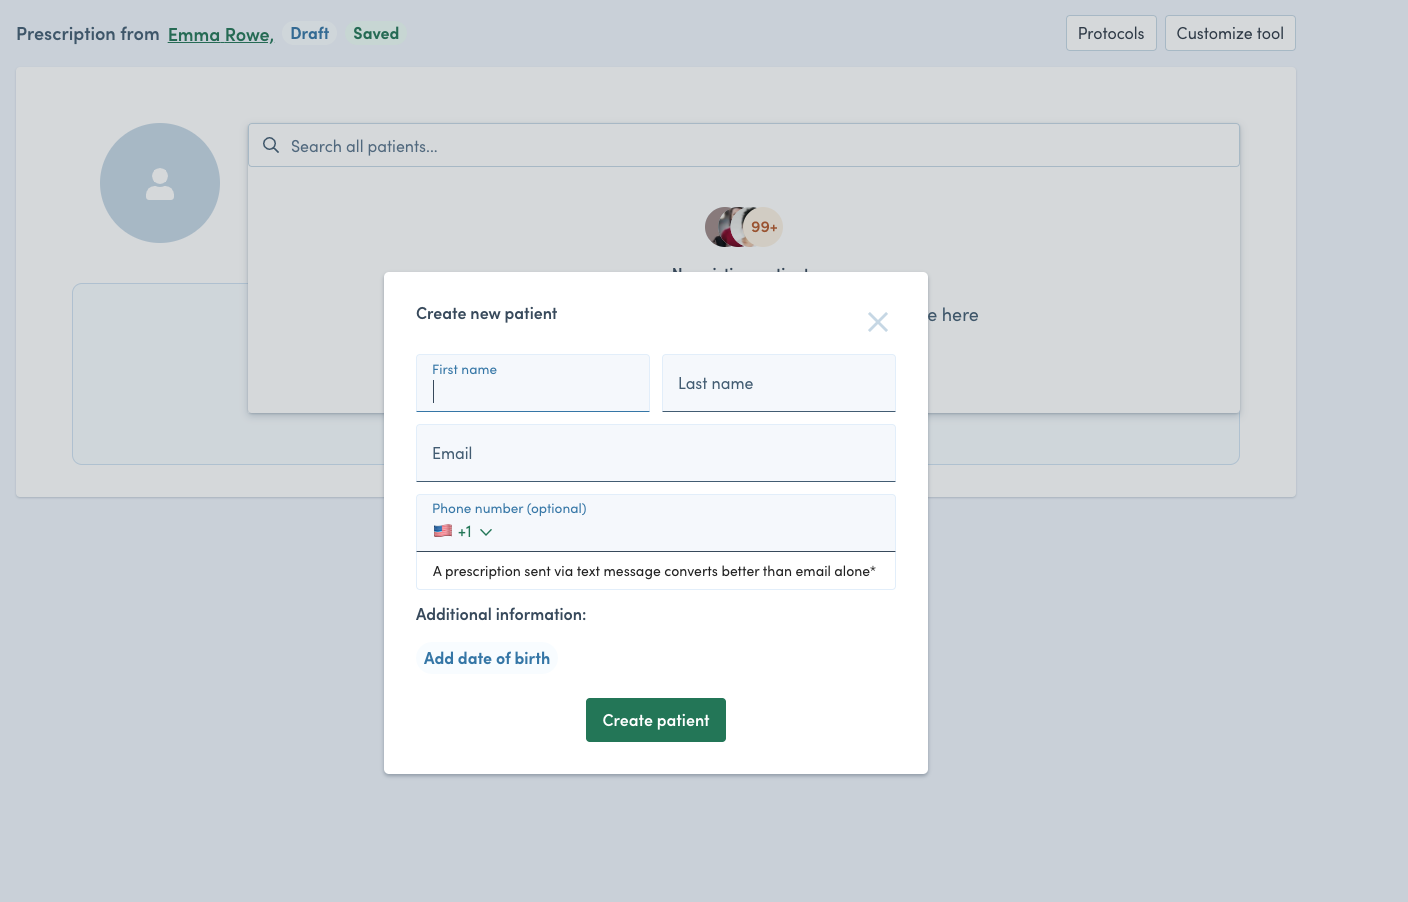This screenshot has width=1408, height=902.
Task: Dismiss the modal with the X icon
Action: [878, 322]
